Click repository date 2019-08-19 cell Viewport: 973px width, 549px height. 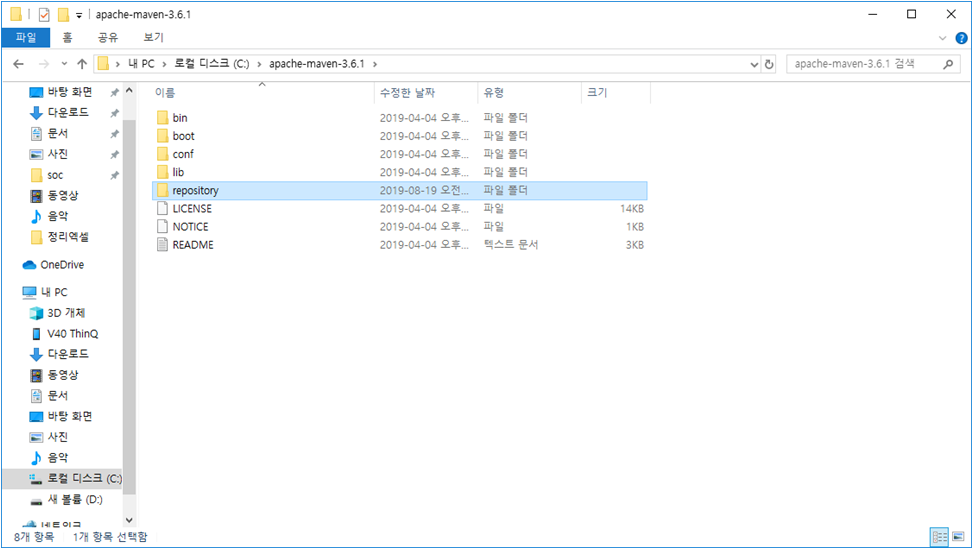[x=424, y=190]
